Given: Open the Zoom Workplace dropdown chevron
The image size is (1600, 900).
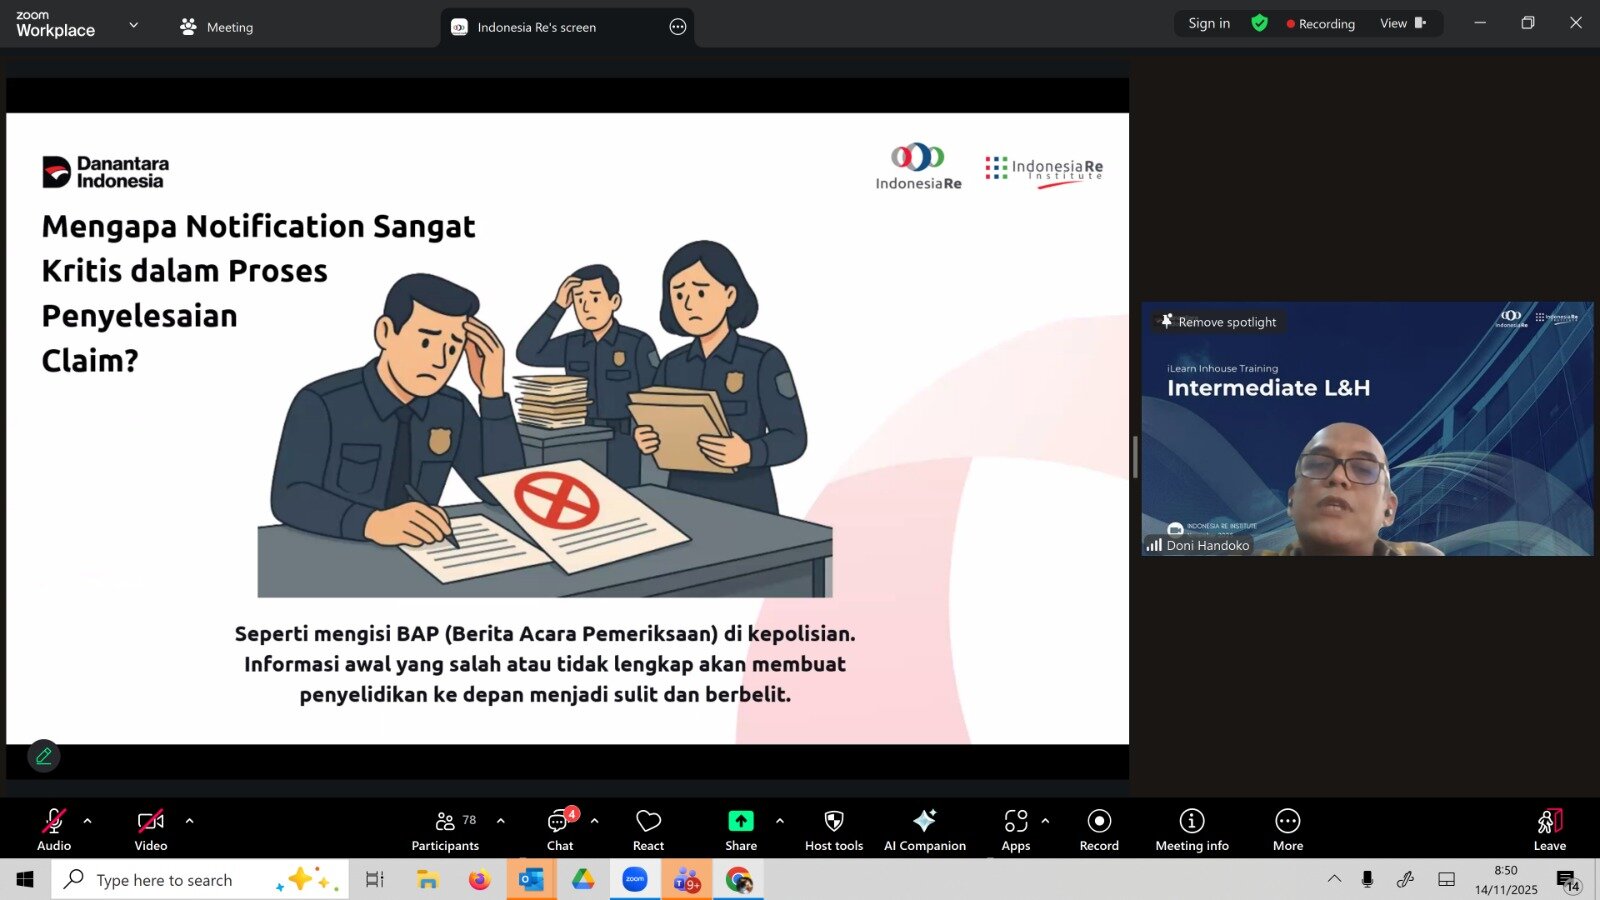Looking at the screenshot, I should [x=133, y=25].
